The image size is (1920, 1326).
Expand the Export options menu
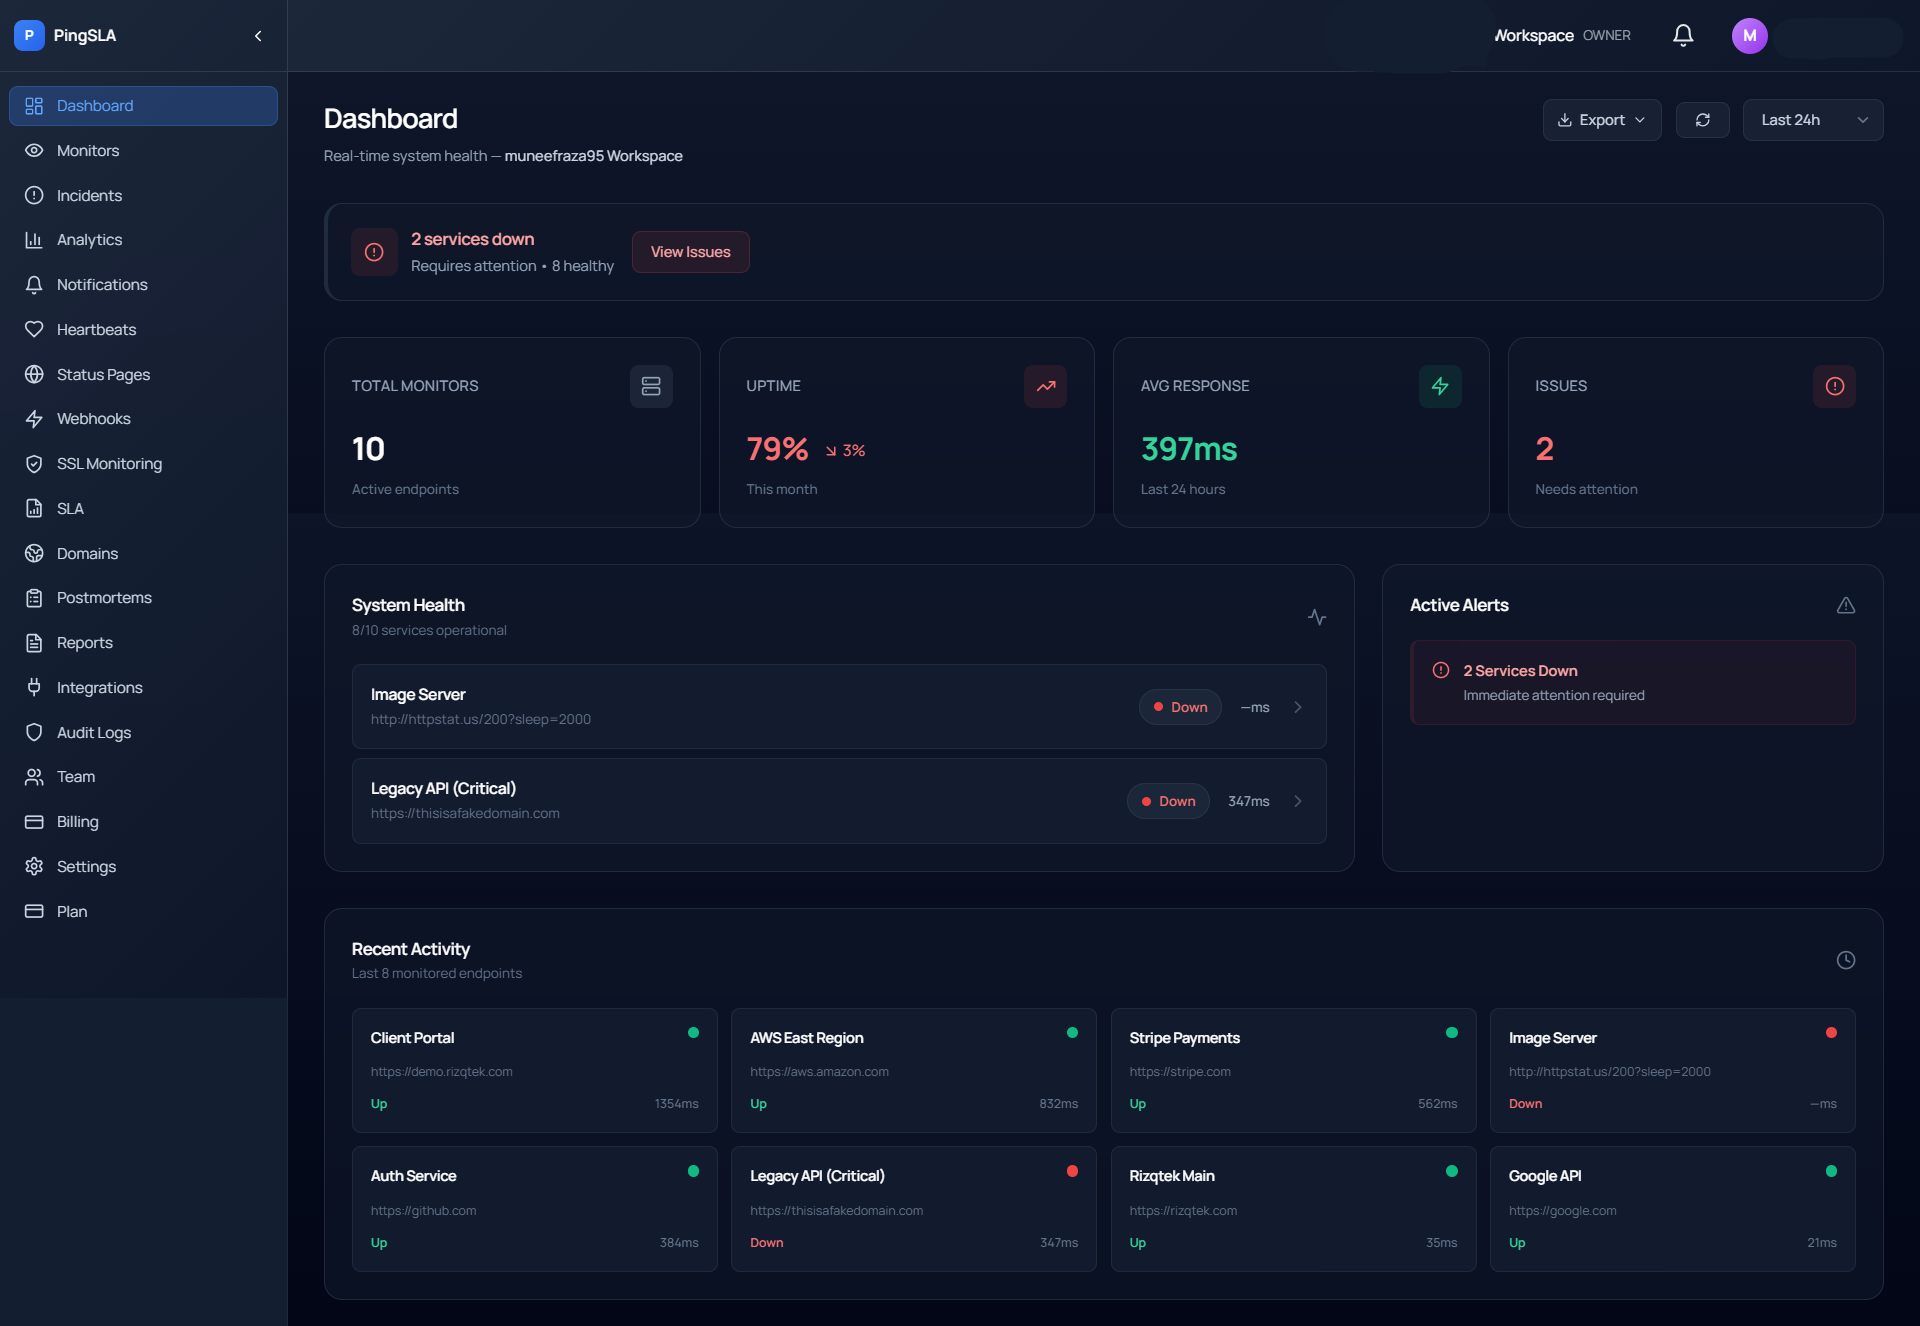point(1601,119)
